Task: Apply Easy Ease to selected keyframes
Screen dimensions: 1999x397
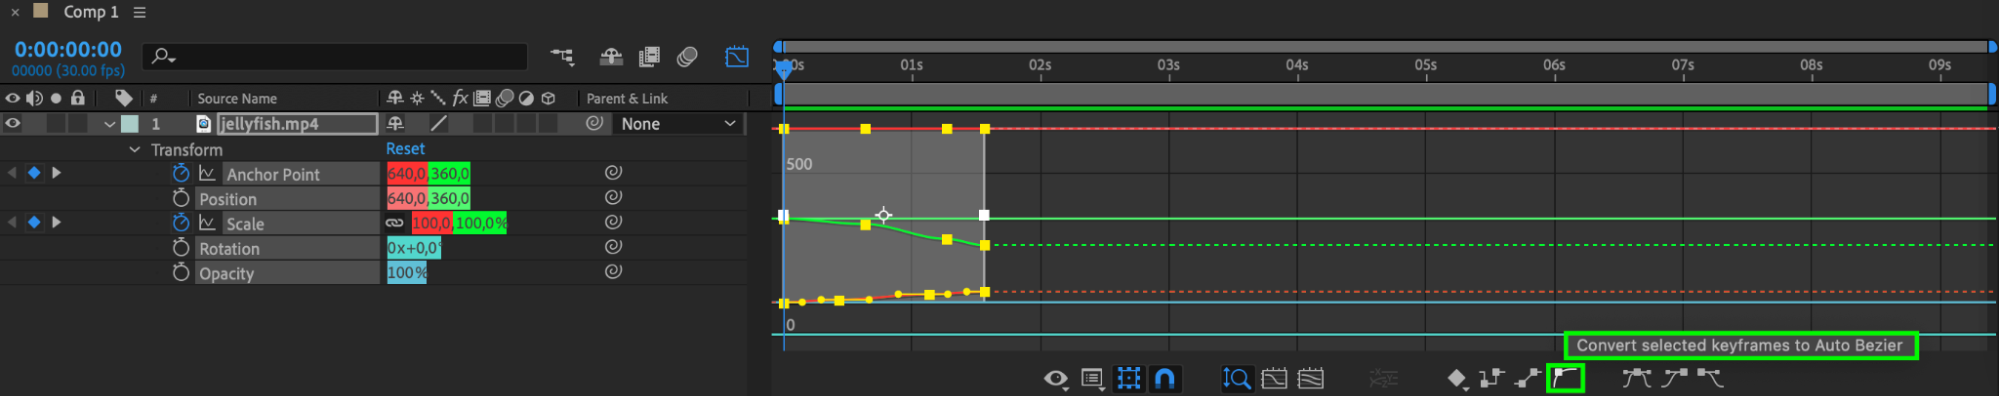Action: pyautogui.click(x=1636, y=378)
